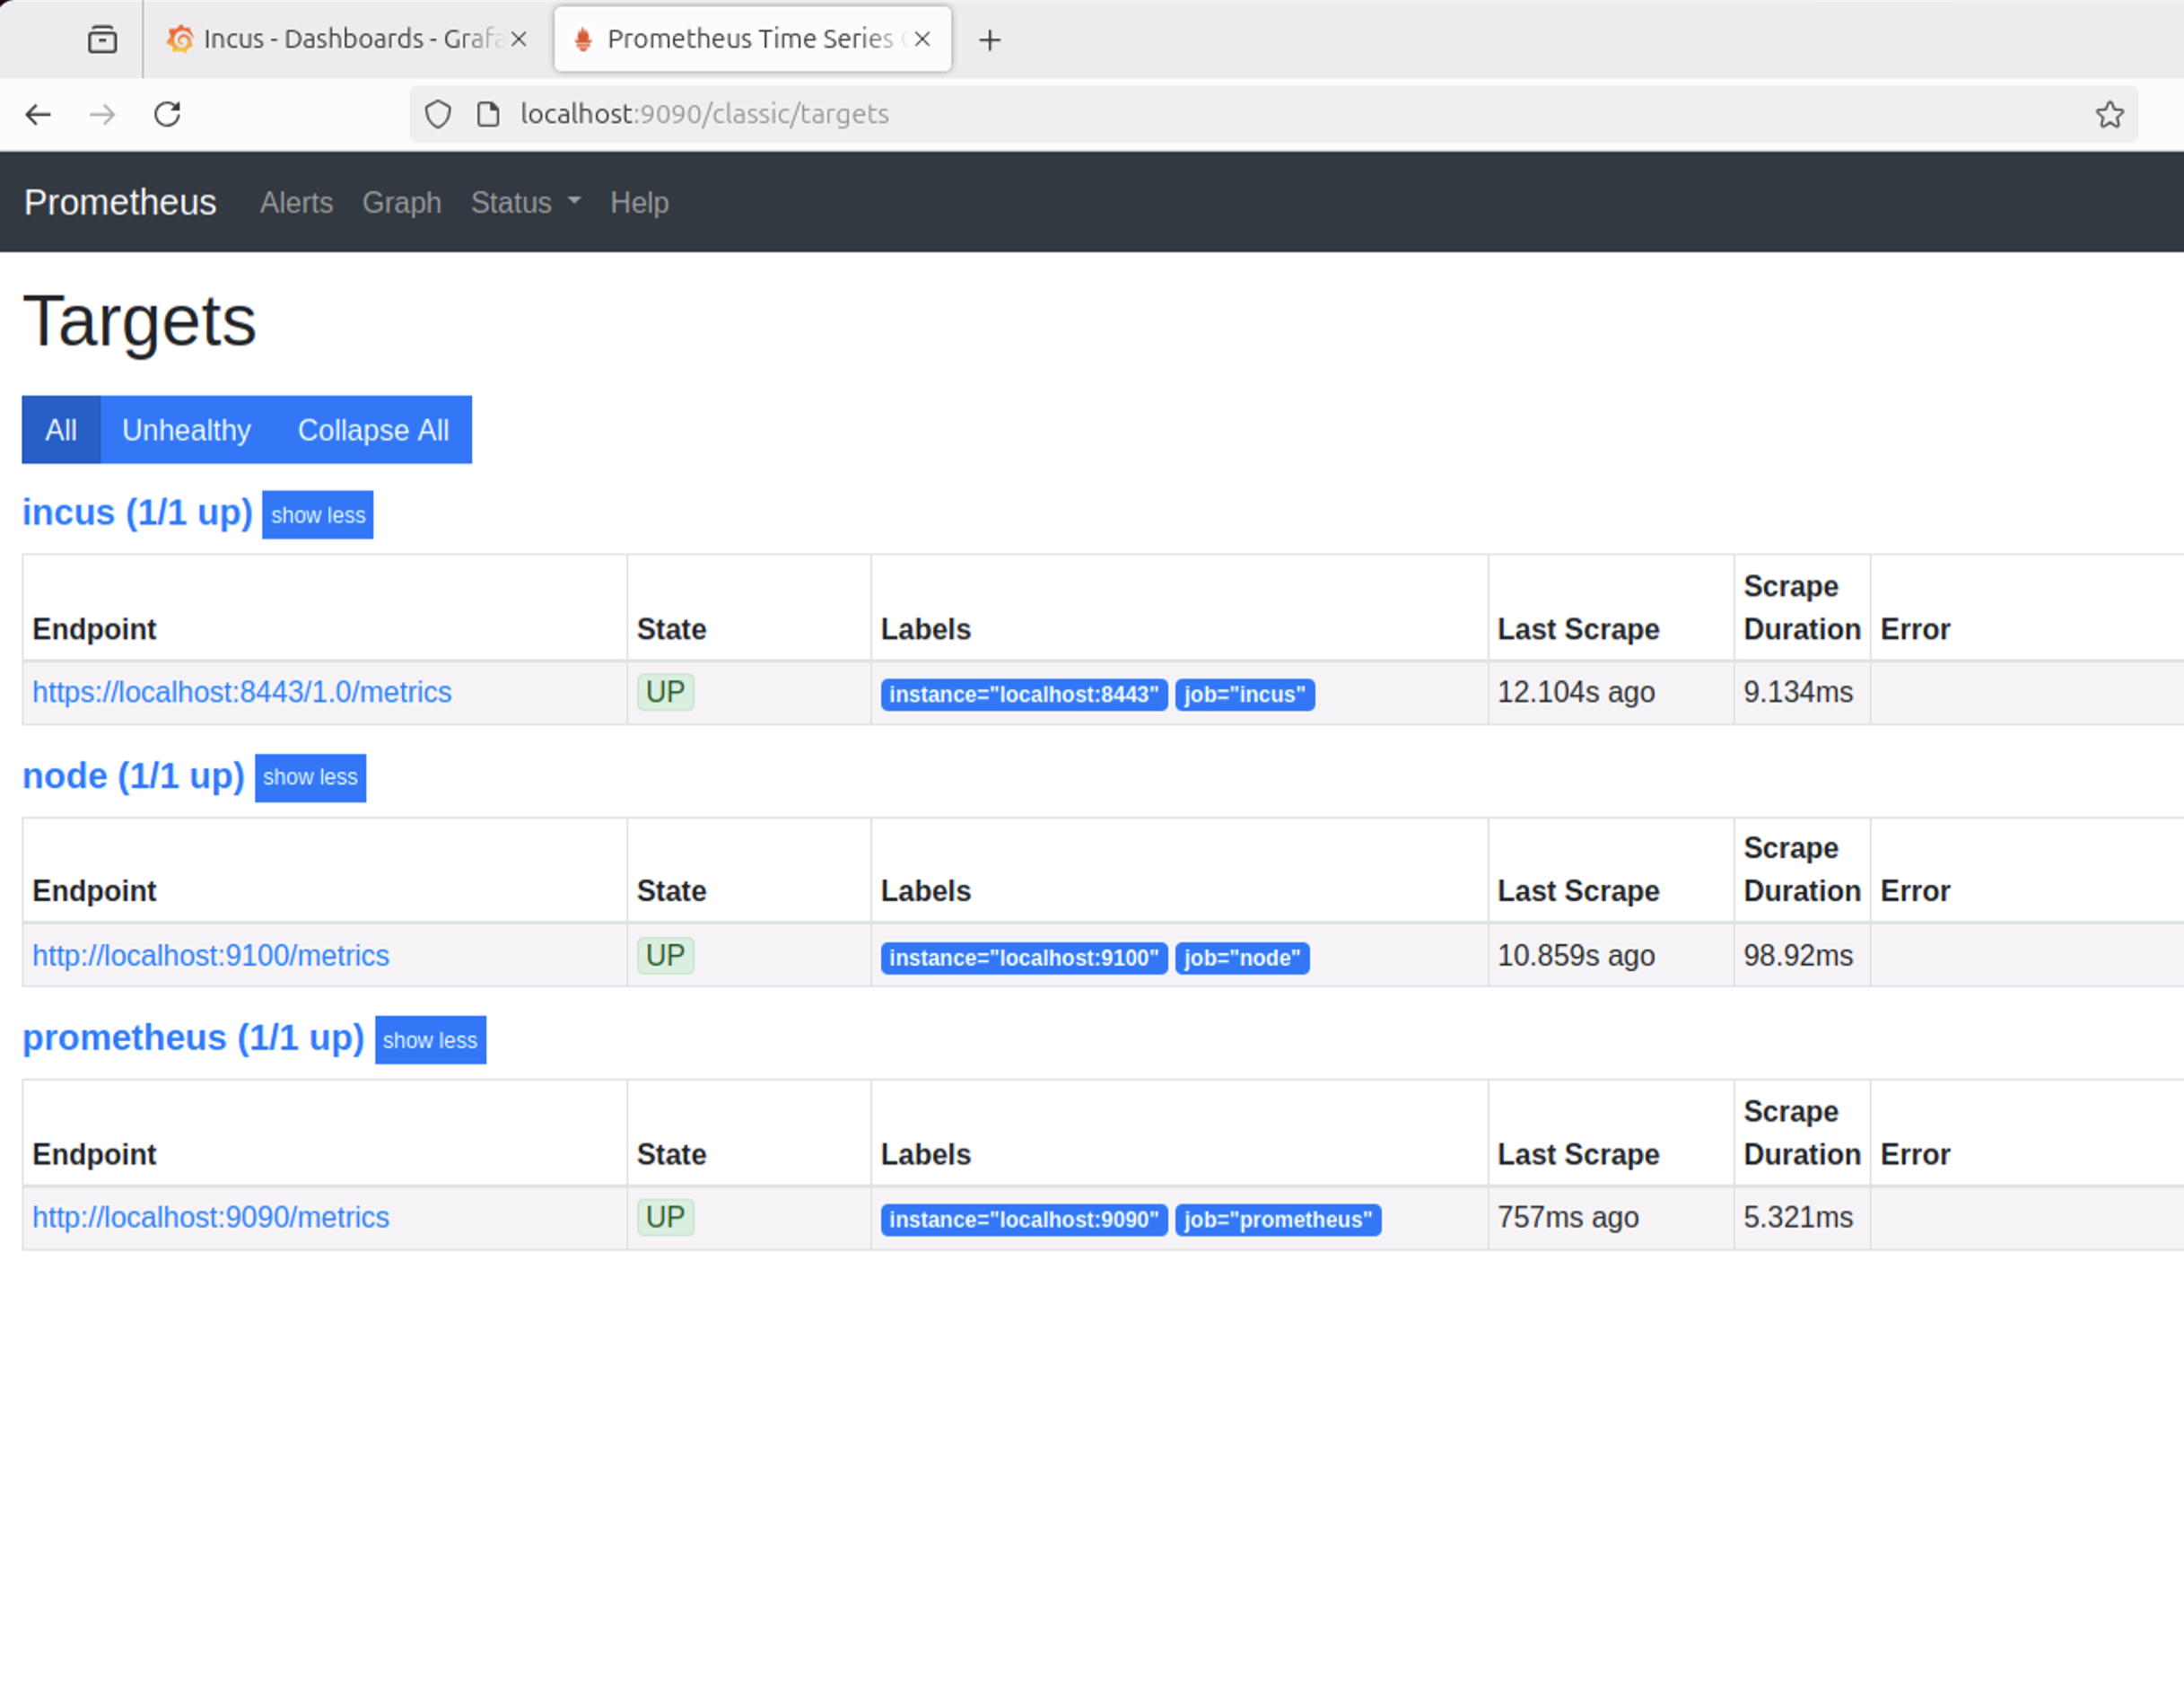Click the browser forward arrow icon
2184x1698 pixels.
(x=102, y=114)
